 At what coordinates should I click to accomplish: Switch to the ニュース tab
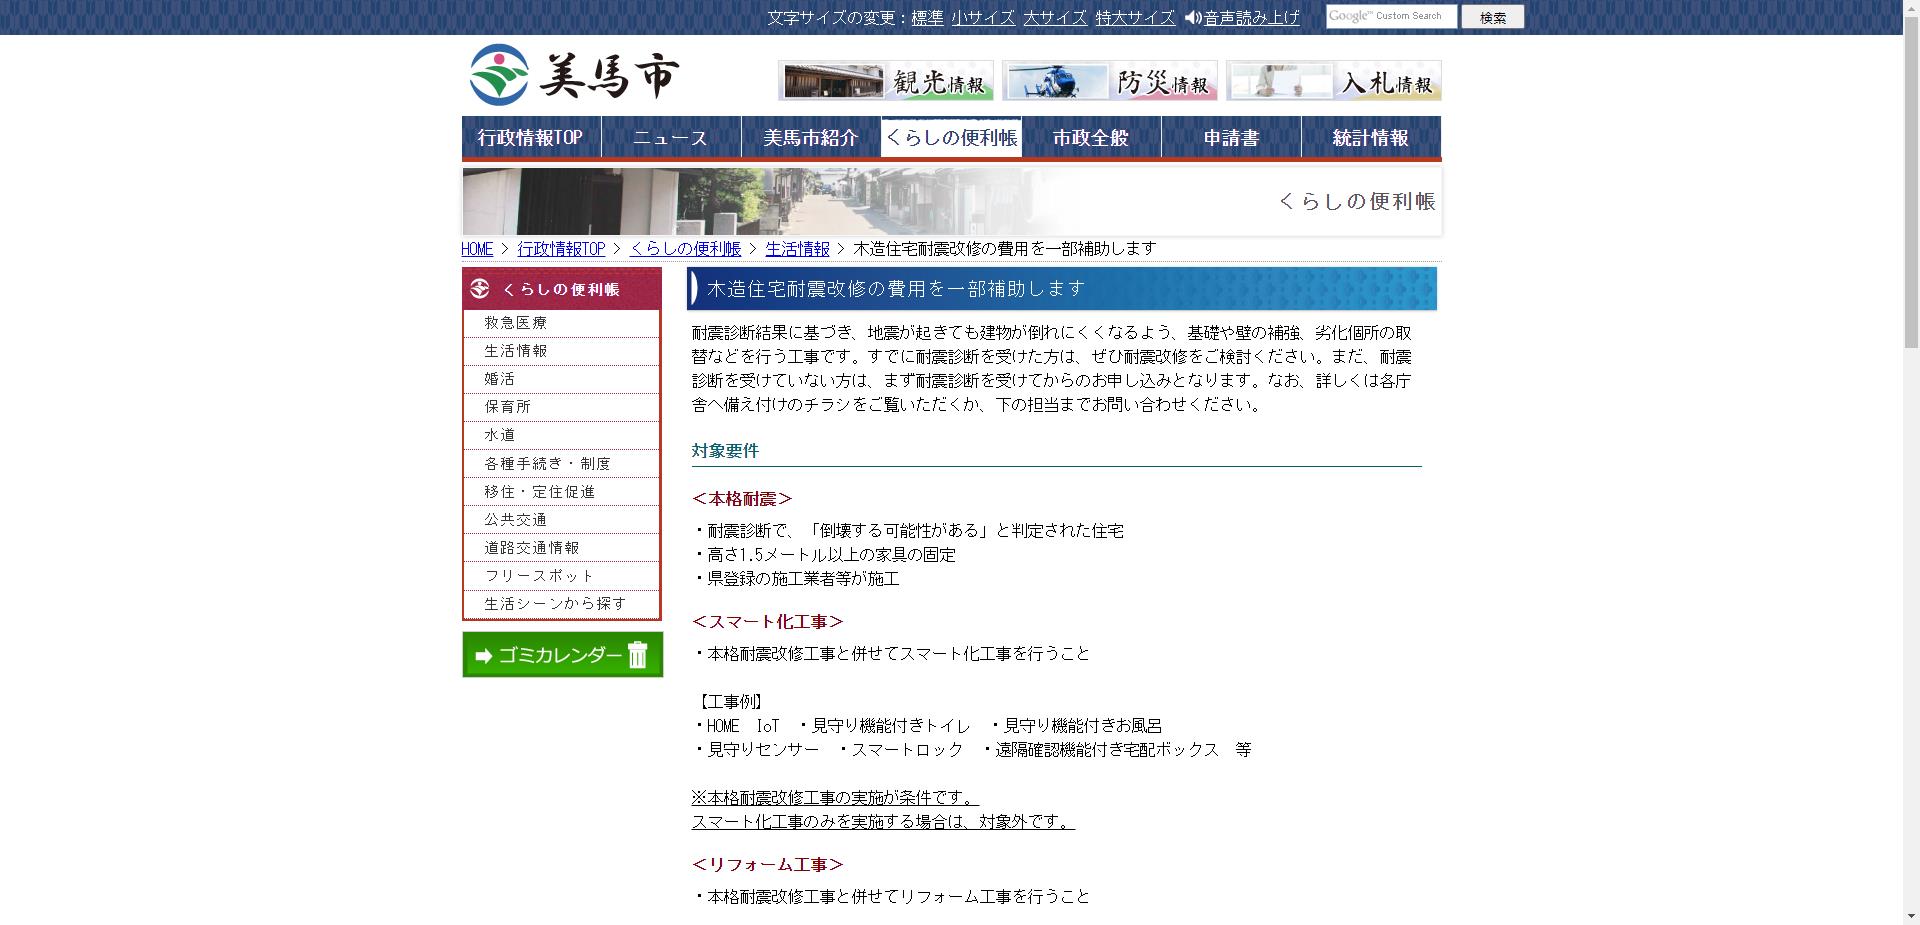[x=669, y=138]
